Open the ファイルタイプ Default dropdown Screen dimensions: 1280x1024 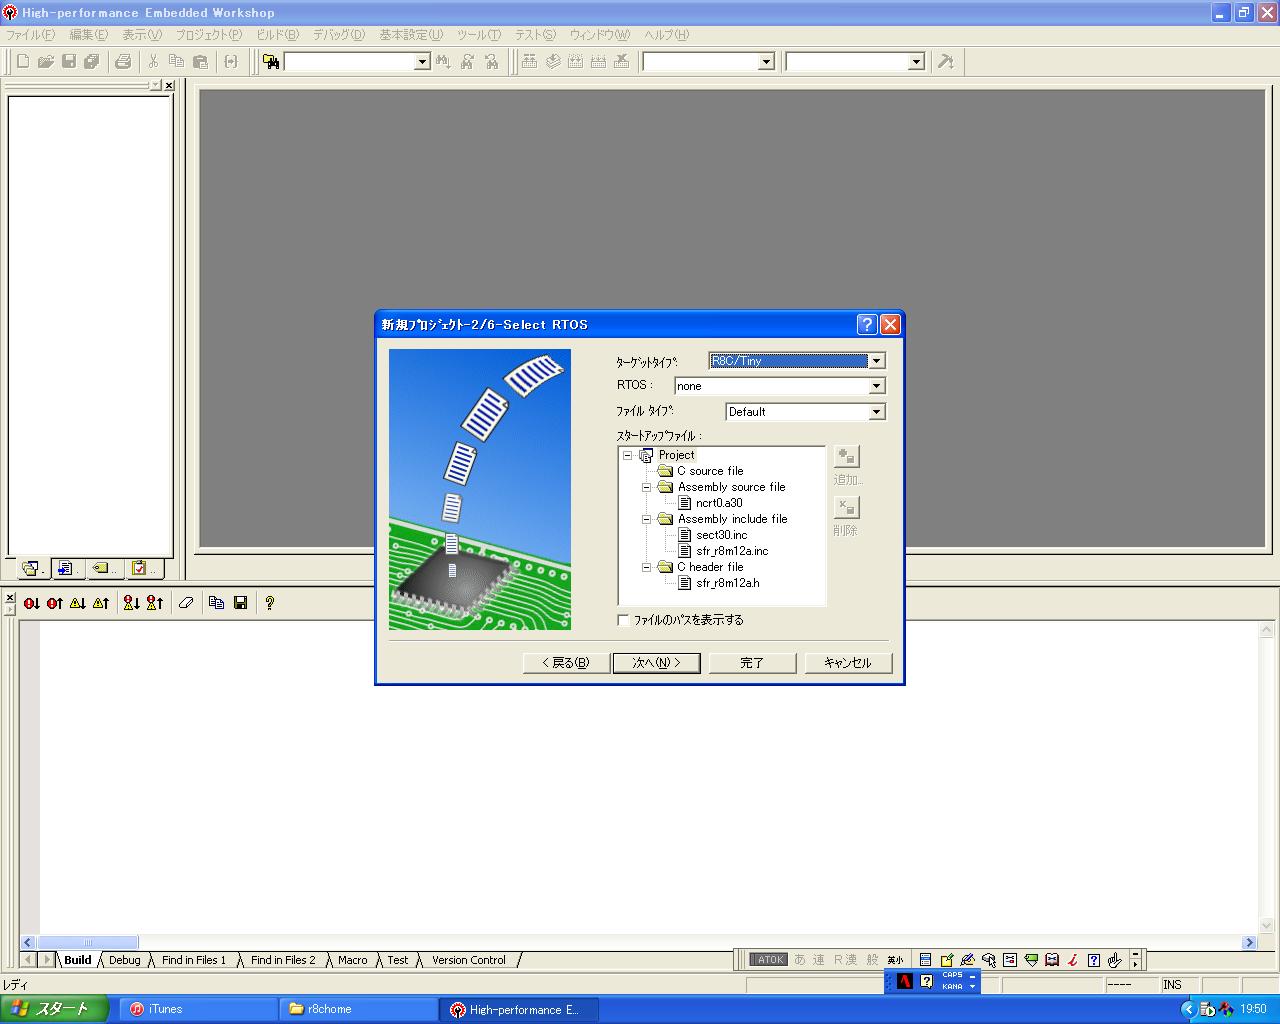(x=876, y=412)
